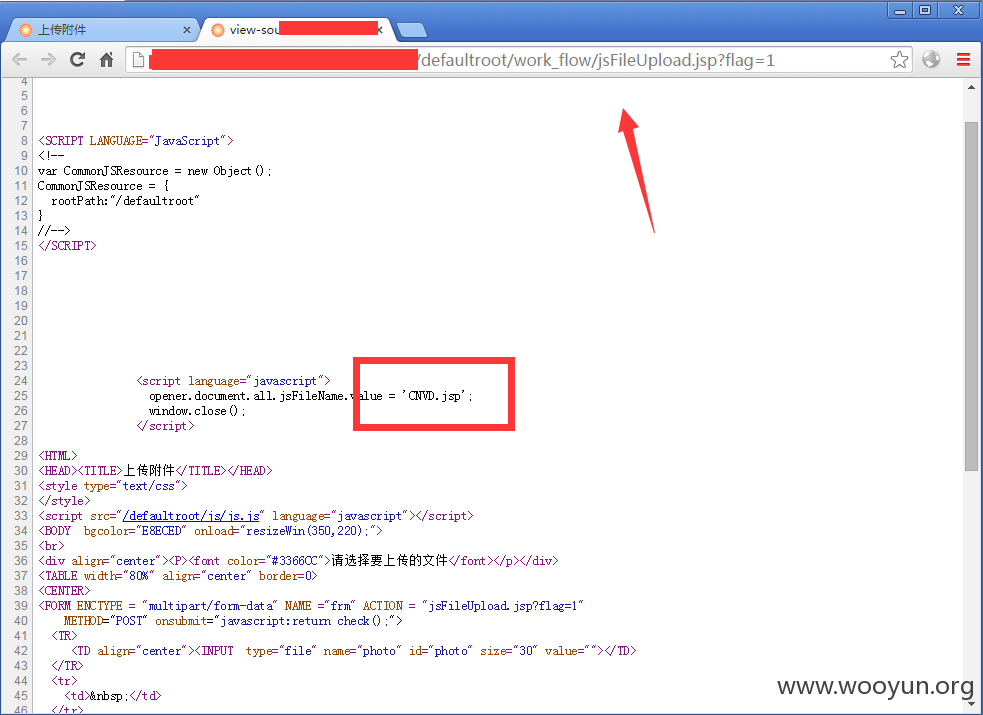Click the rootPath:"/defaultroot" line
This screenshot has height=715, width=983.
(x=125, y=201)
